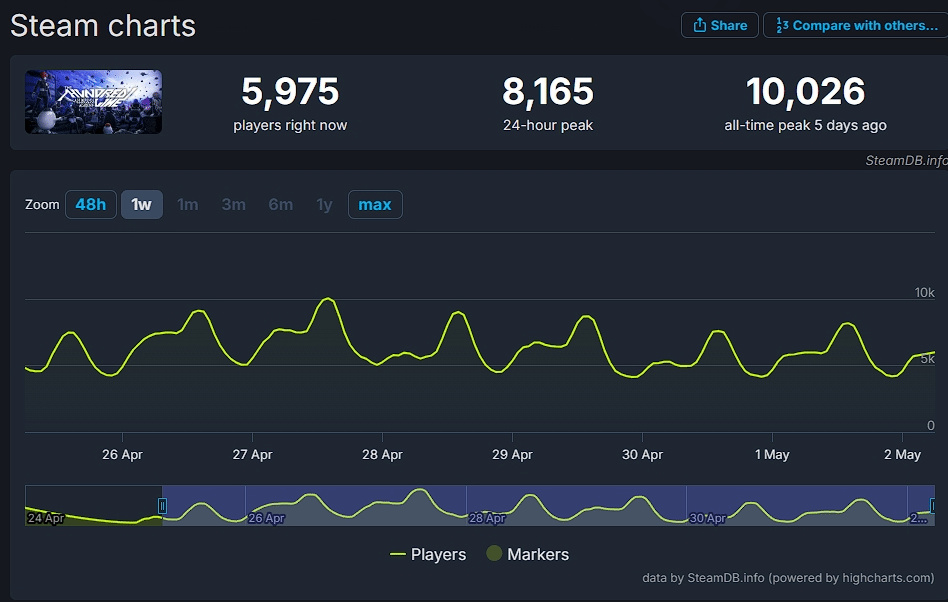Viewport: 948px width, 602px height.
Task: Click the 10,026 all-time peak value
Action: [805, 91]
